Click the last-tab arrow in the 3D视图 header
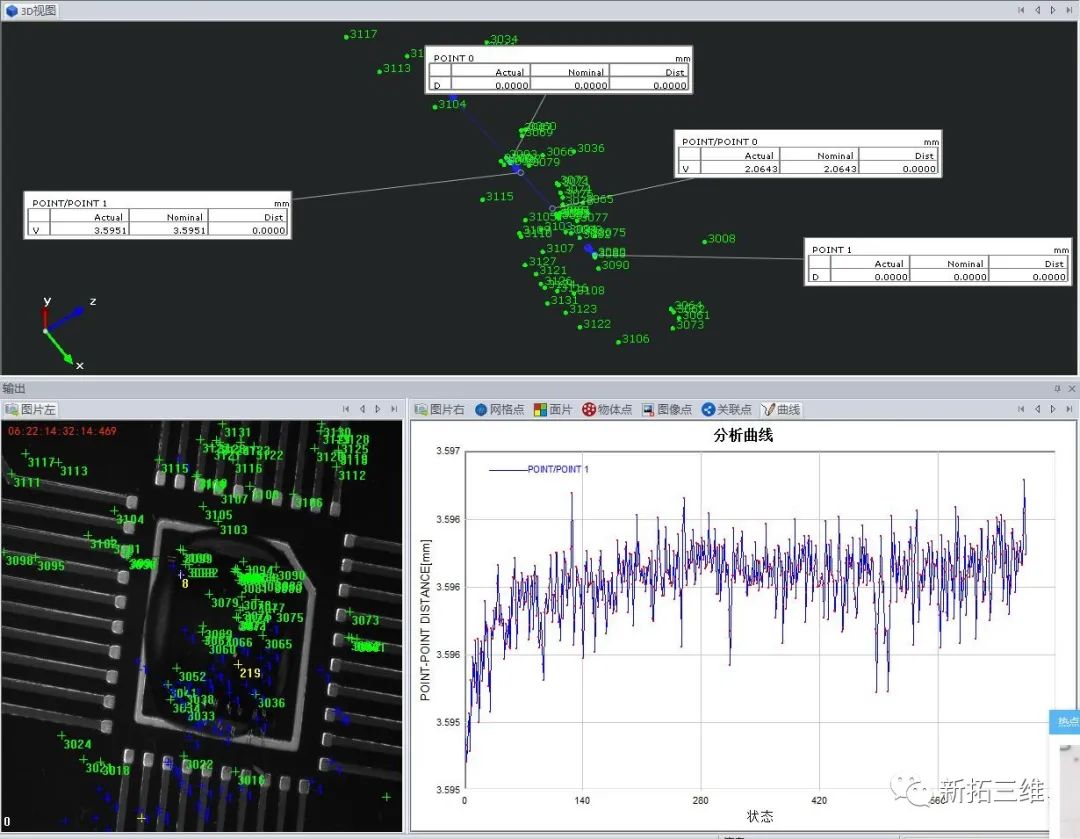Viewport: 1080px width, 839px height. click(x=1068, y=10)
